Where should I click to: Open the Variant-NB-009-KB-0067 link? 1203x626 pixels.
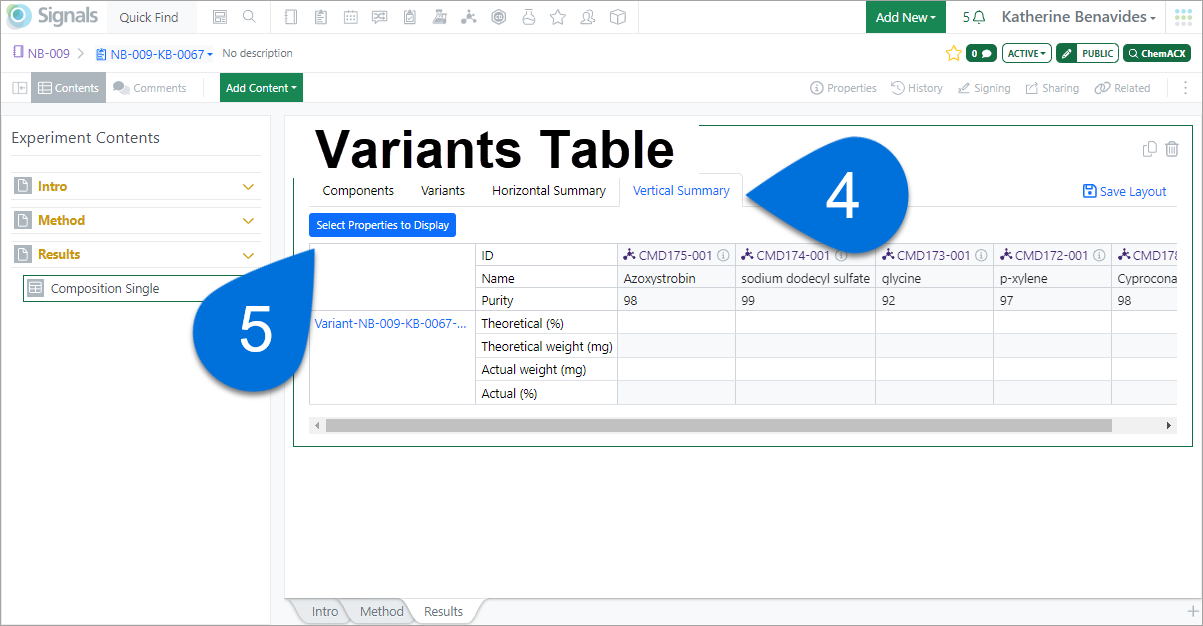click(x=390, y=323)
